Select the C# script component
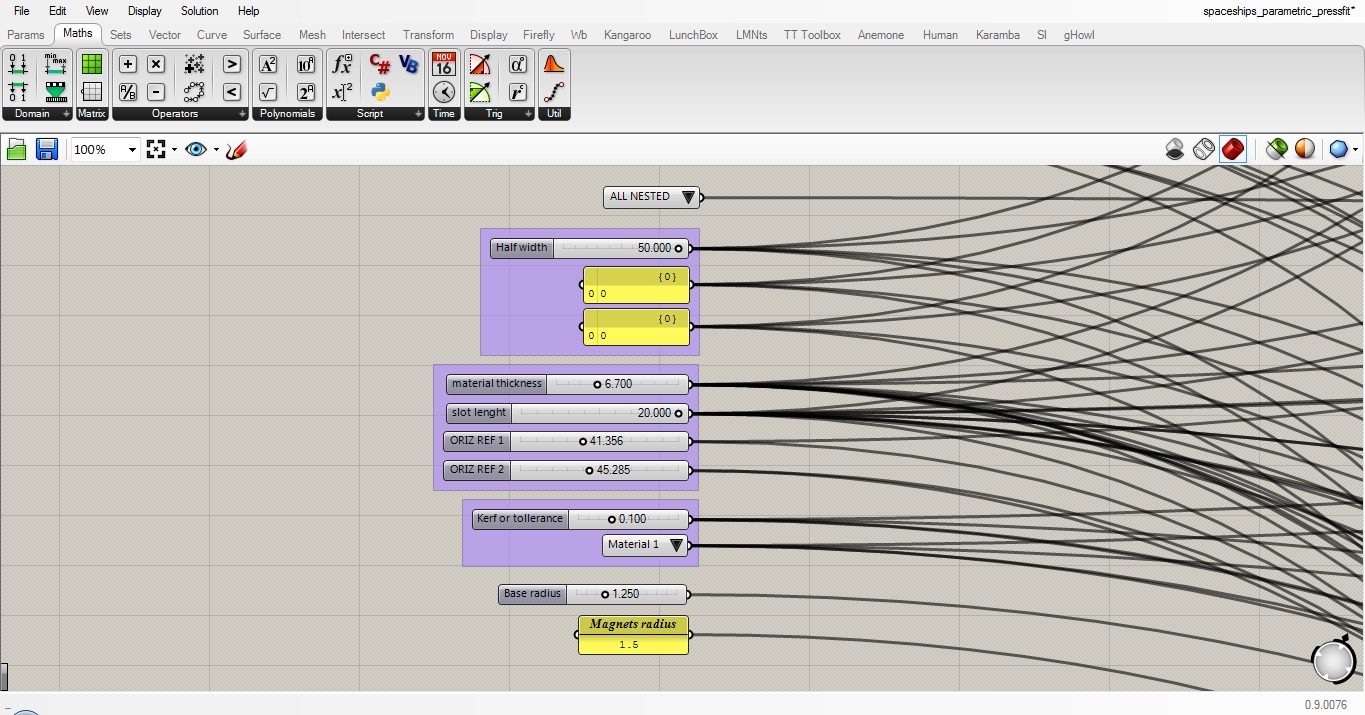 380,64
